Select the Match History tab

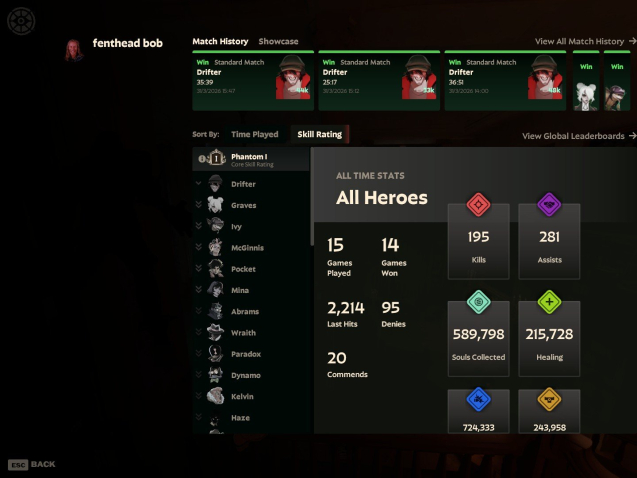coord(220,41)
